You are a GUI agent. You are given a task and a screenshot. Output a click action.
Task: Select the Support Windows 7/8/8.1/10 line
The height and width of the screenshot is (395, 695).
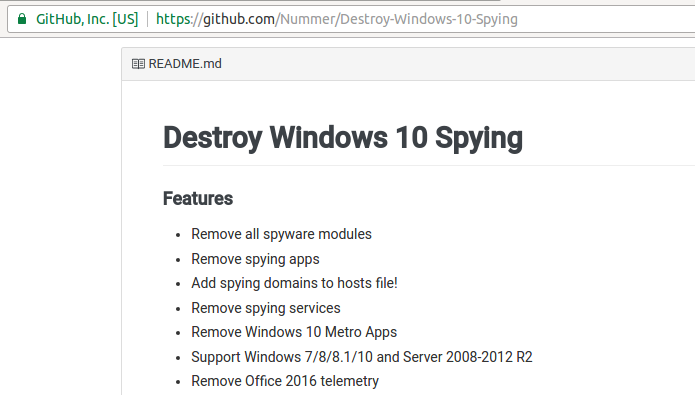362,357
